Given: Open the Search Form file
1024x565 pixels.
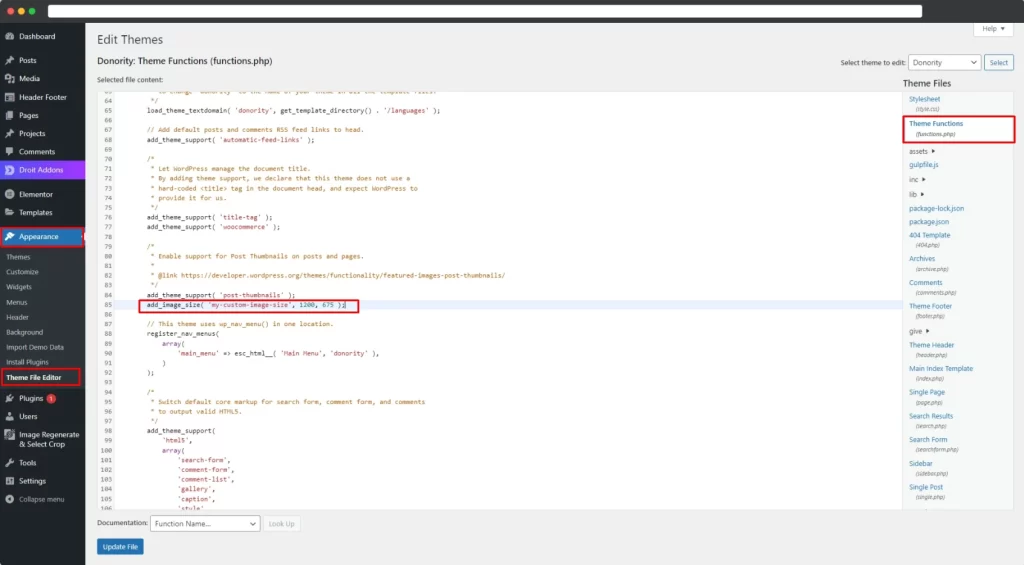Looking at the screenshot, I should (x=928, y=440).
